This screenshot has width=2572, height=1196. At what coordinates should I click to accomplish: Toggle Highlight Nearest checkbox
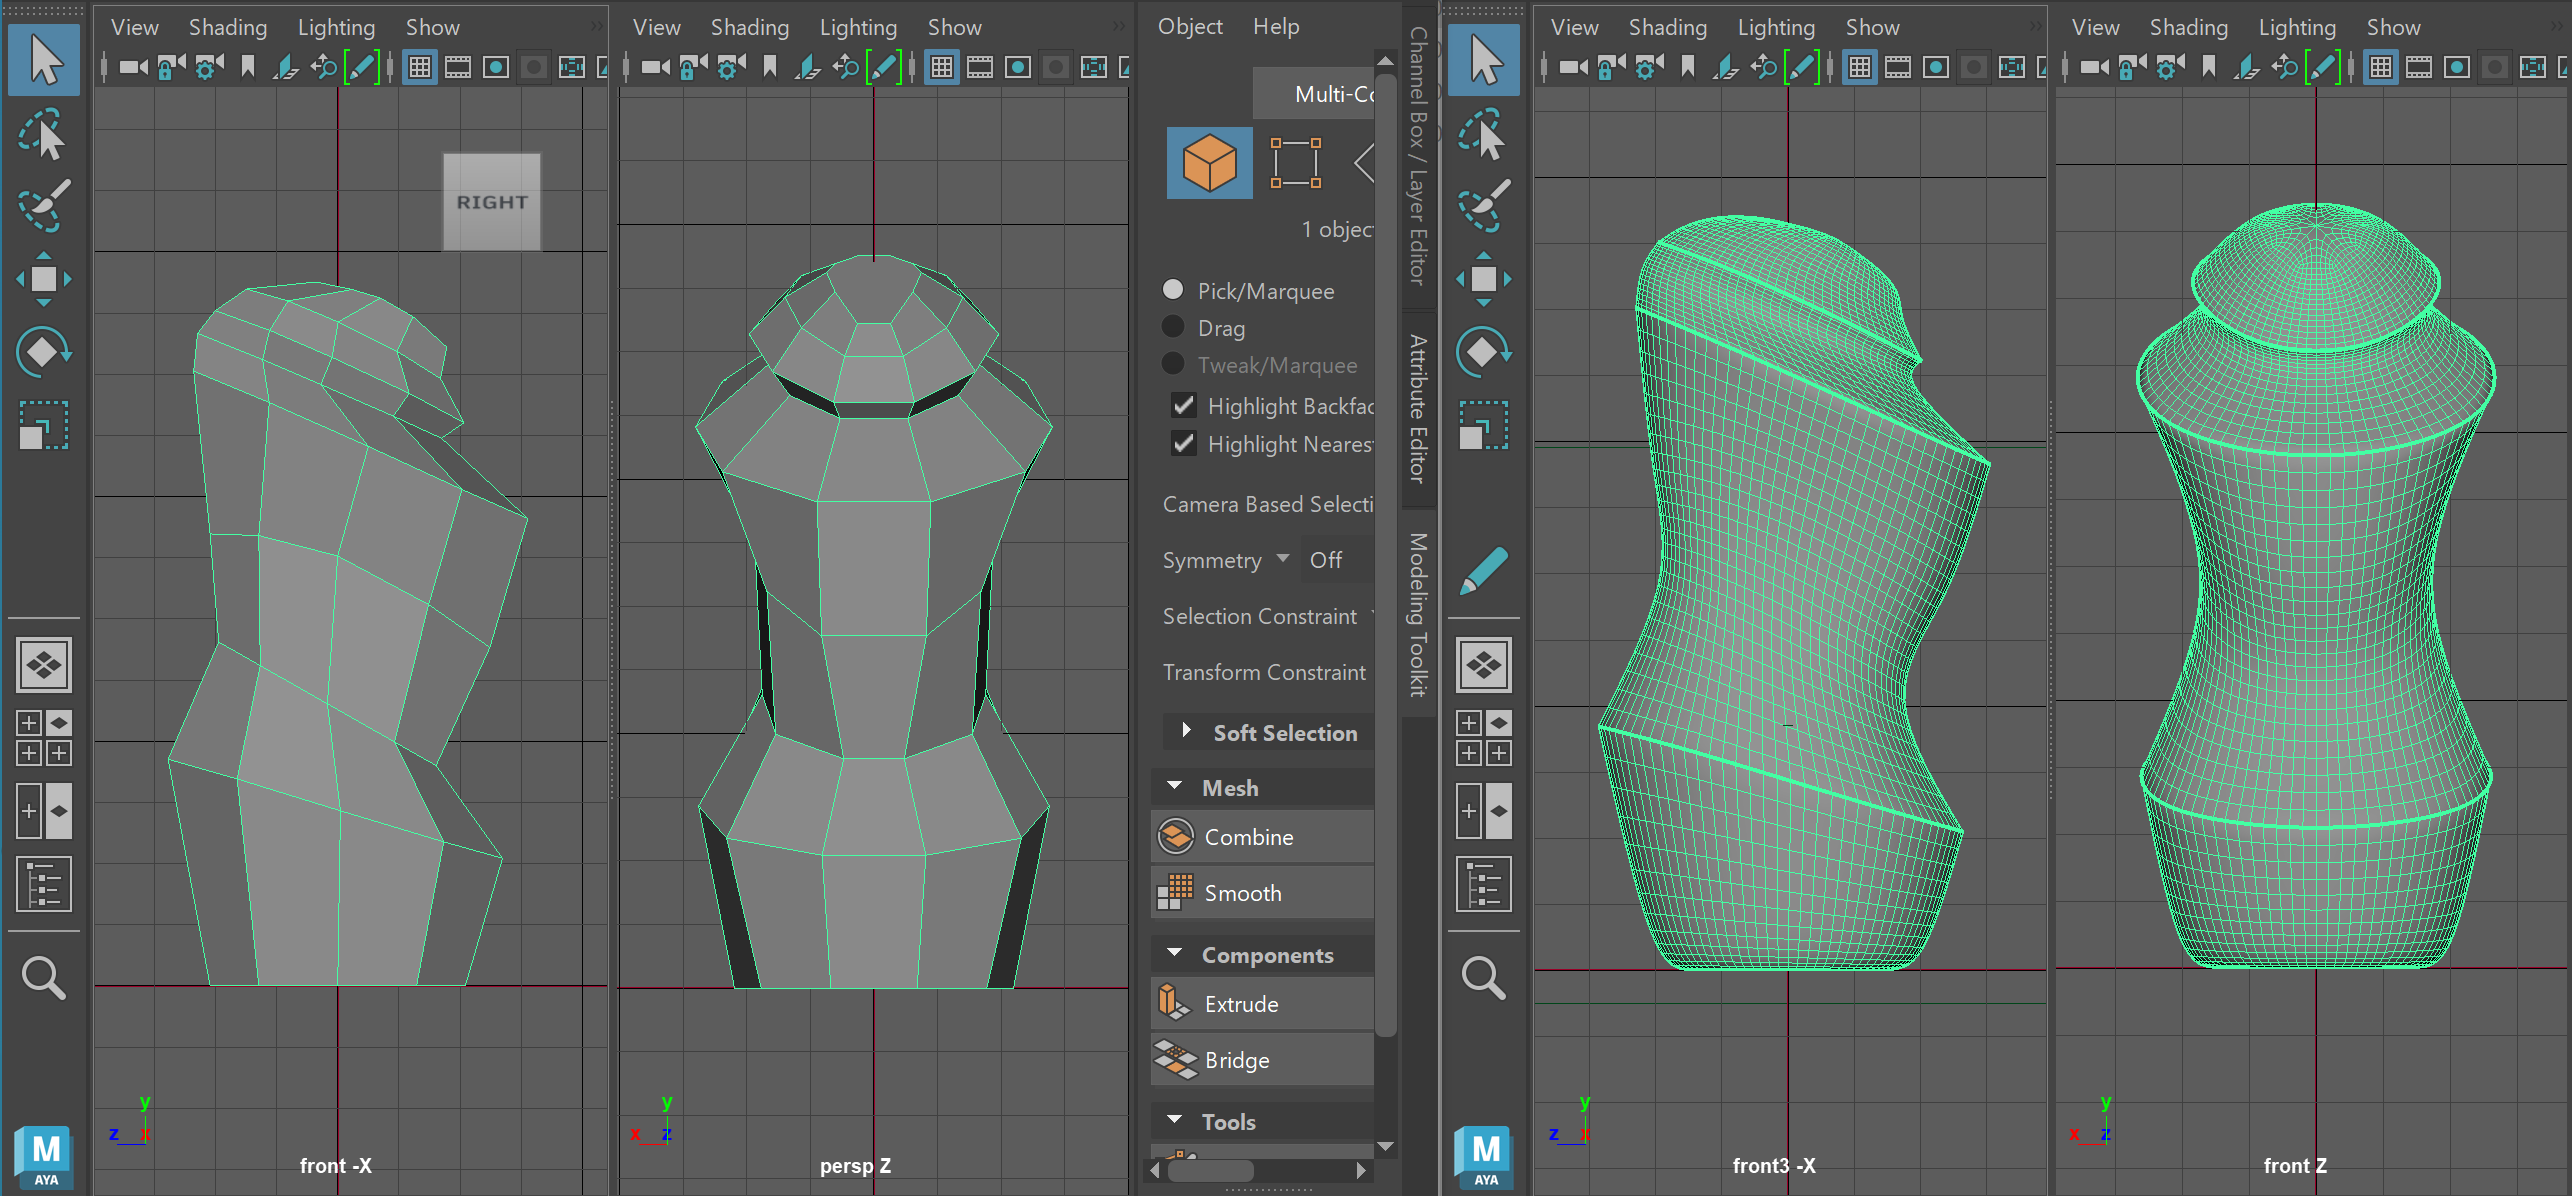point(1184,443)
